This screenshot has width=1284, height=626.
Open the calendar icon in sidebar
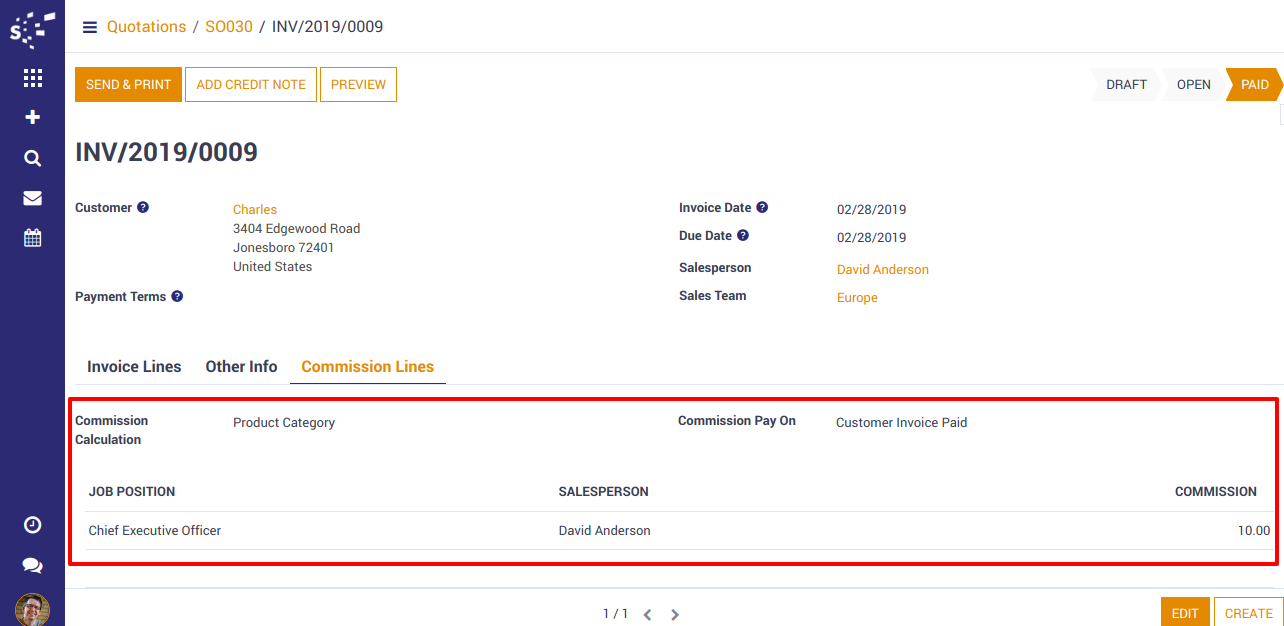coord(32,238)
